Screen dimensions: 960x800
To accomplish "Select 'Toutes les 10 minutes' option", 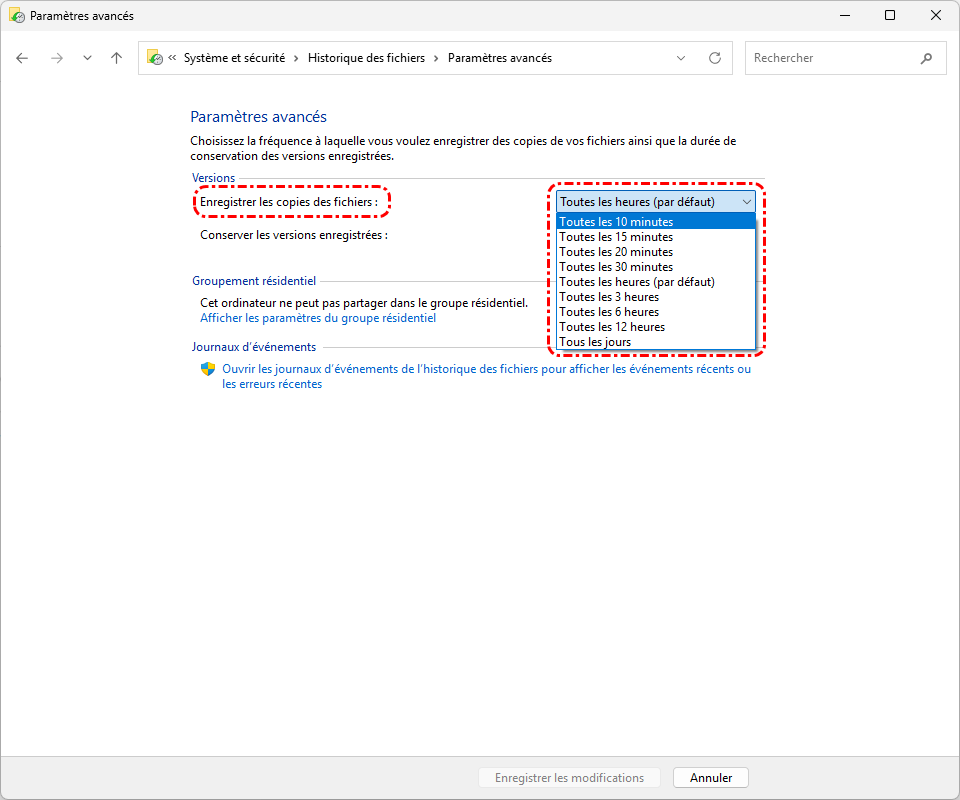I will [616, 222].
